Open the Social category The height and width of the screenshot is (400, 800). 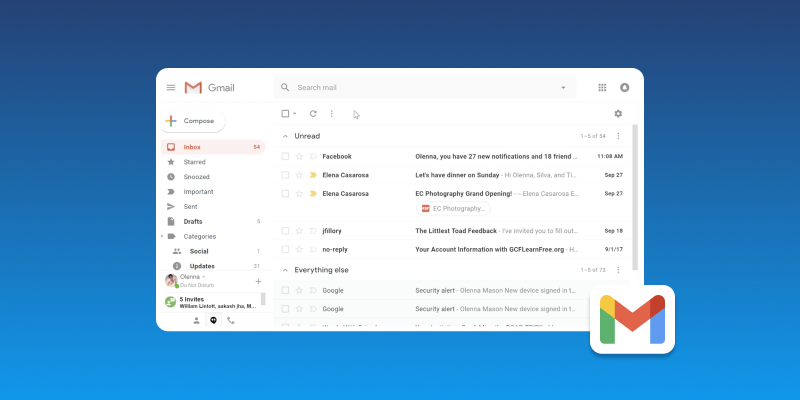point(213,252)
